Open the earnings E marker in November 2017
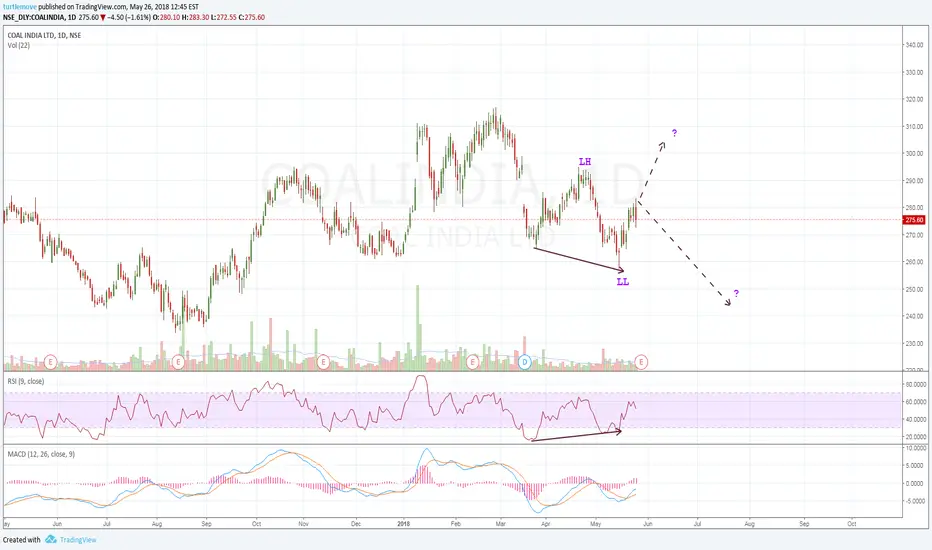Screen dimensions: 932x550 pyautogui.click(x=323, y=361)
